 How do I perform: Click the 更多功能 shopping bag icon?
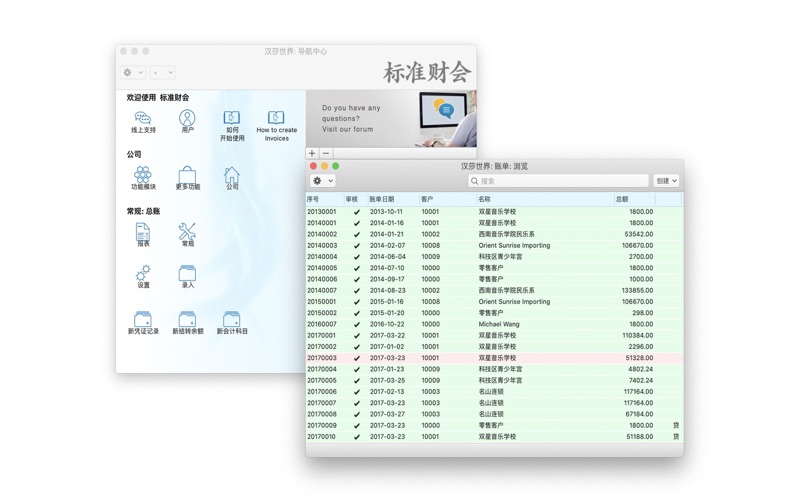coord(187,176)
